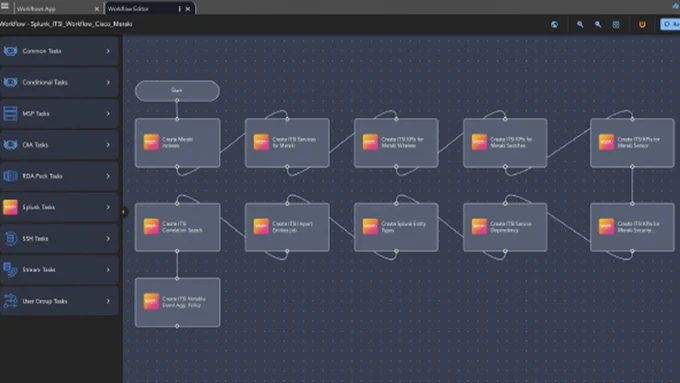
Task: Click the workflow title Splunk_ITSI_Workflow_Cisco_Meraki
Action: click(81, 24)
